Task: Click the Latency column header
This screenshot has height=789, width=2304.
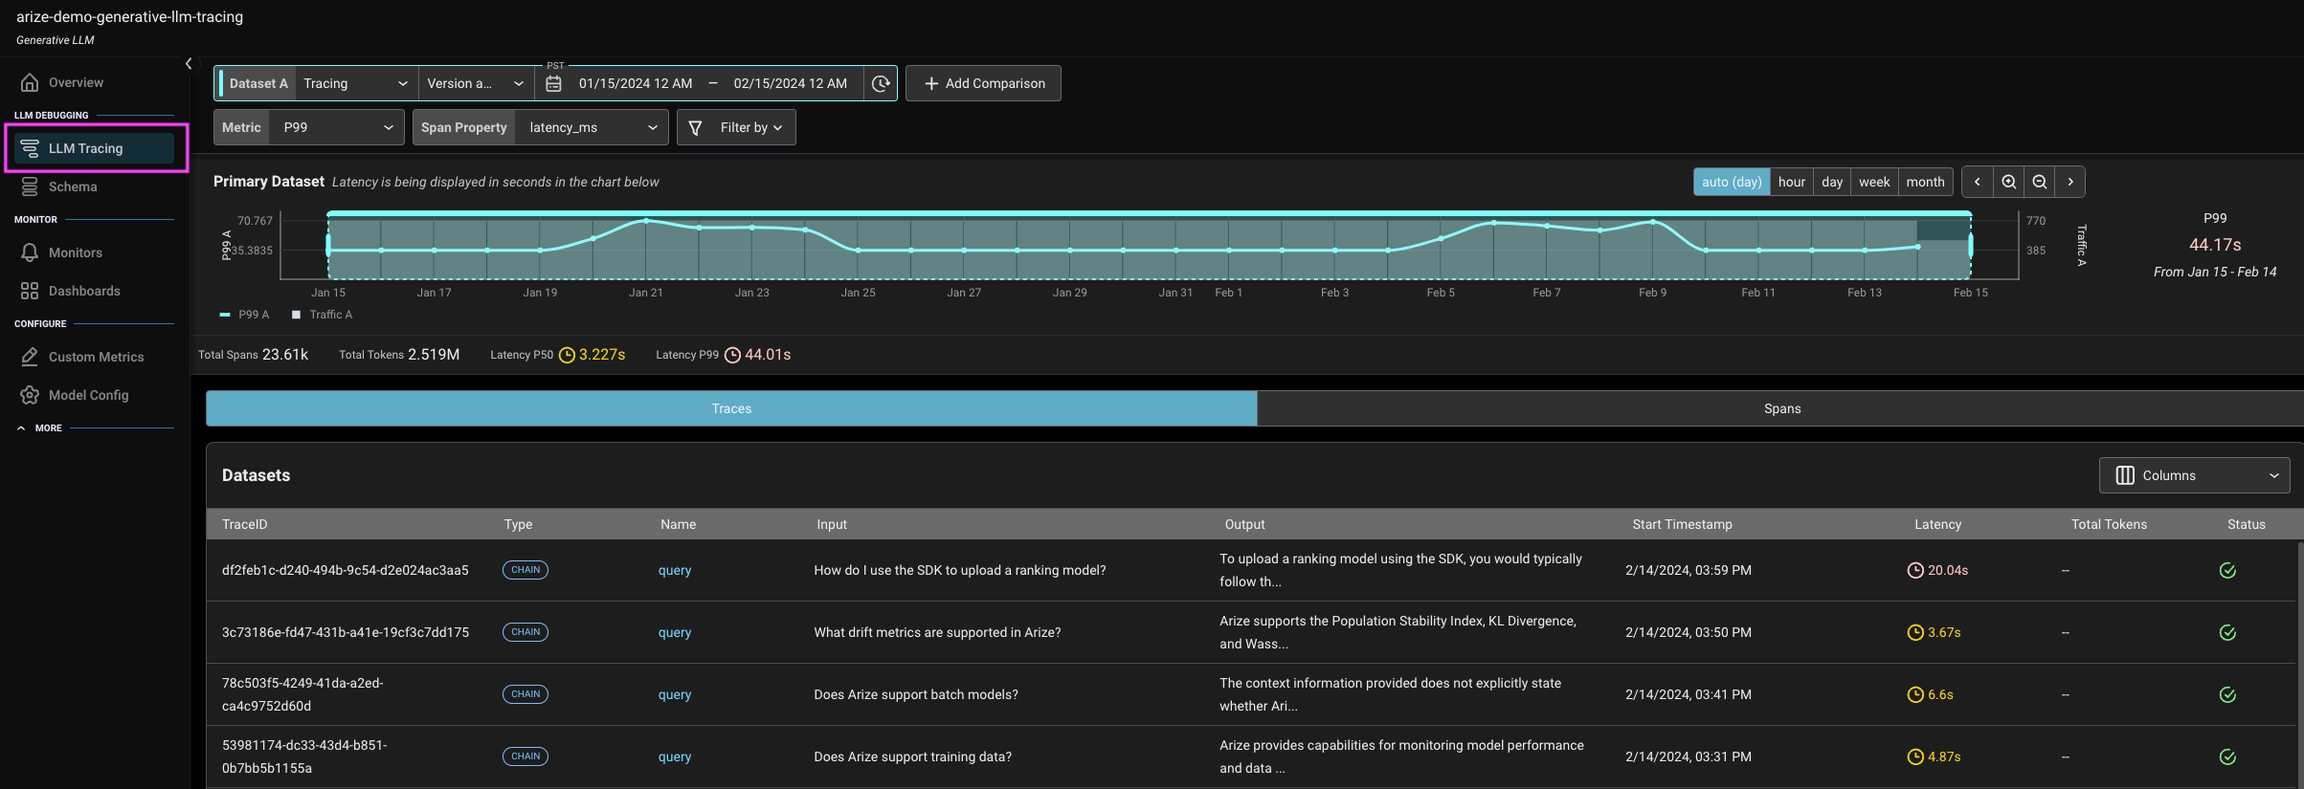Action: point(1937,524)
